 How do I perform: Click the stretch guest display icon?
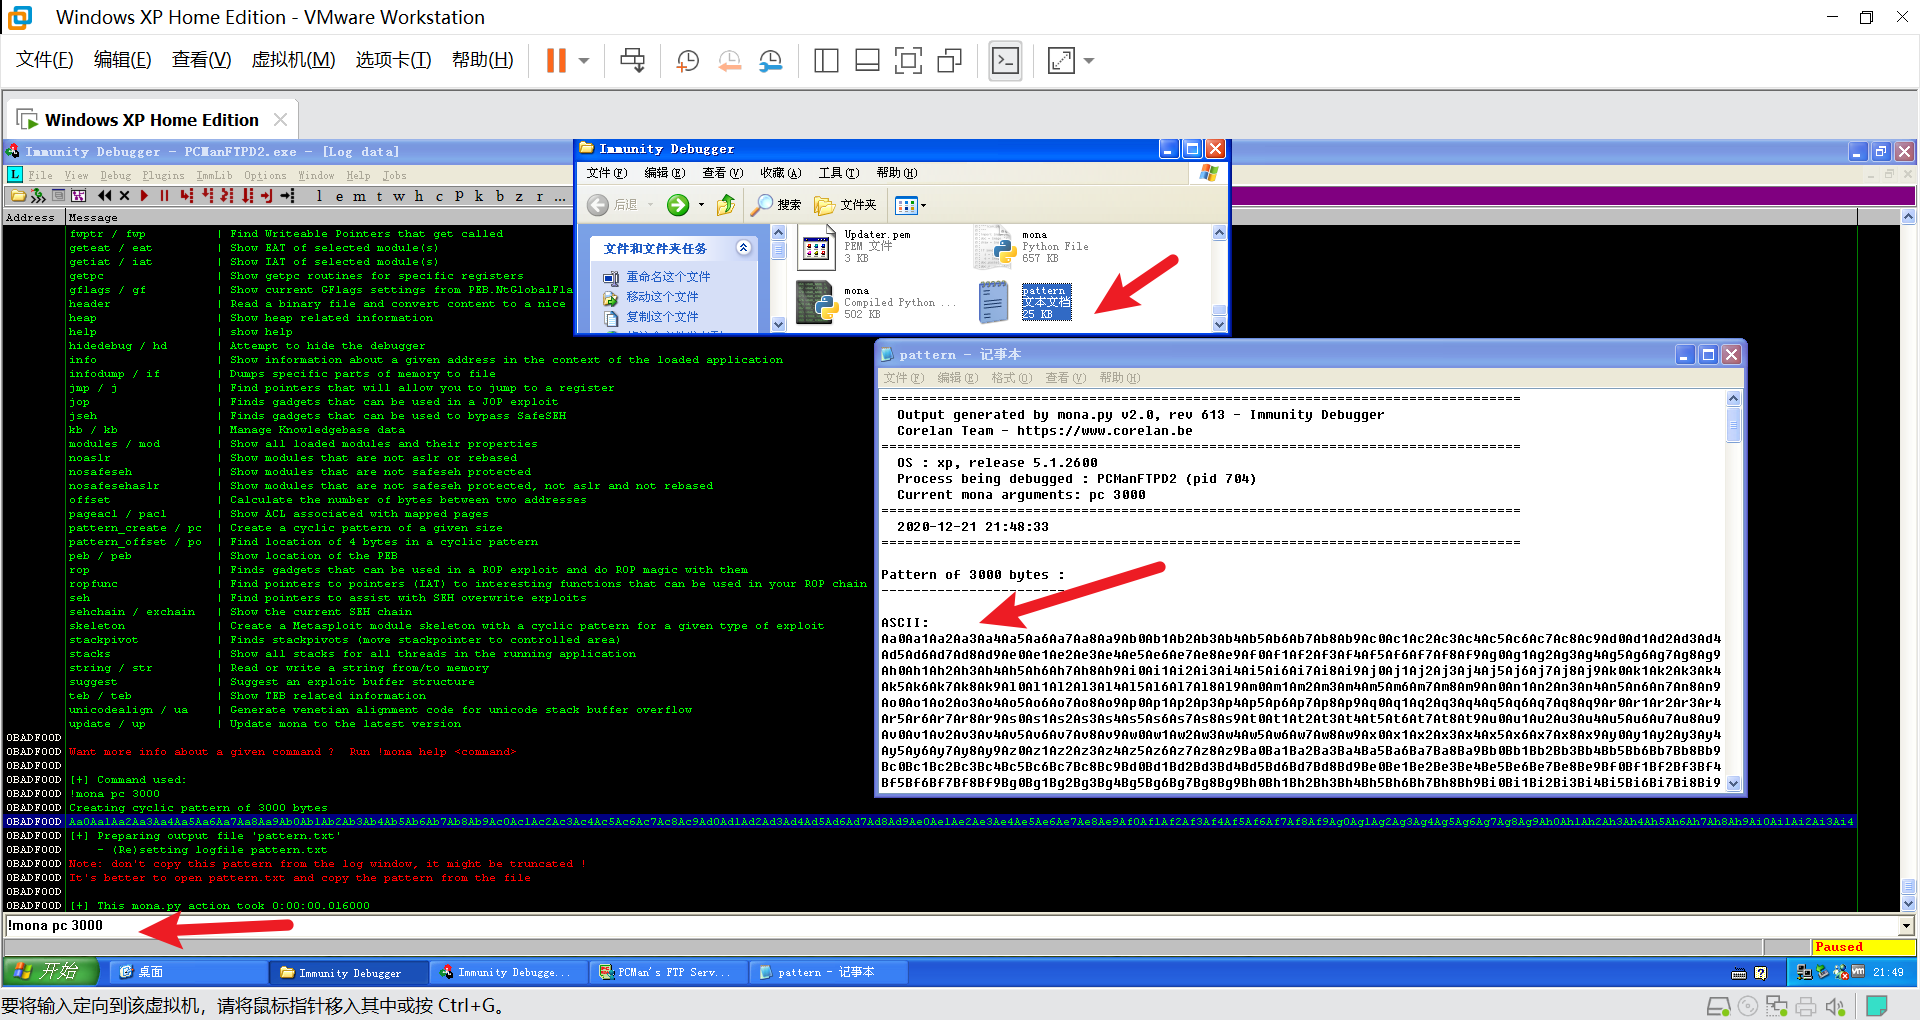[x=1061, y=61]
